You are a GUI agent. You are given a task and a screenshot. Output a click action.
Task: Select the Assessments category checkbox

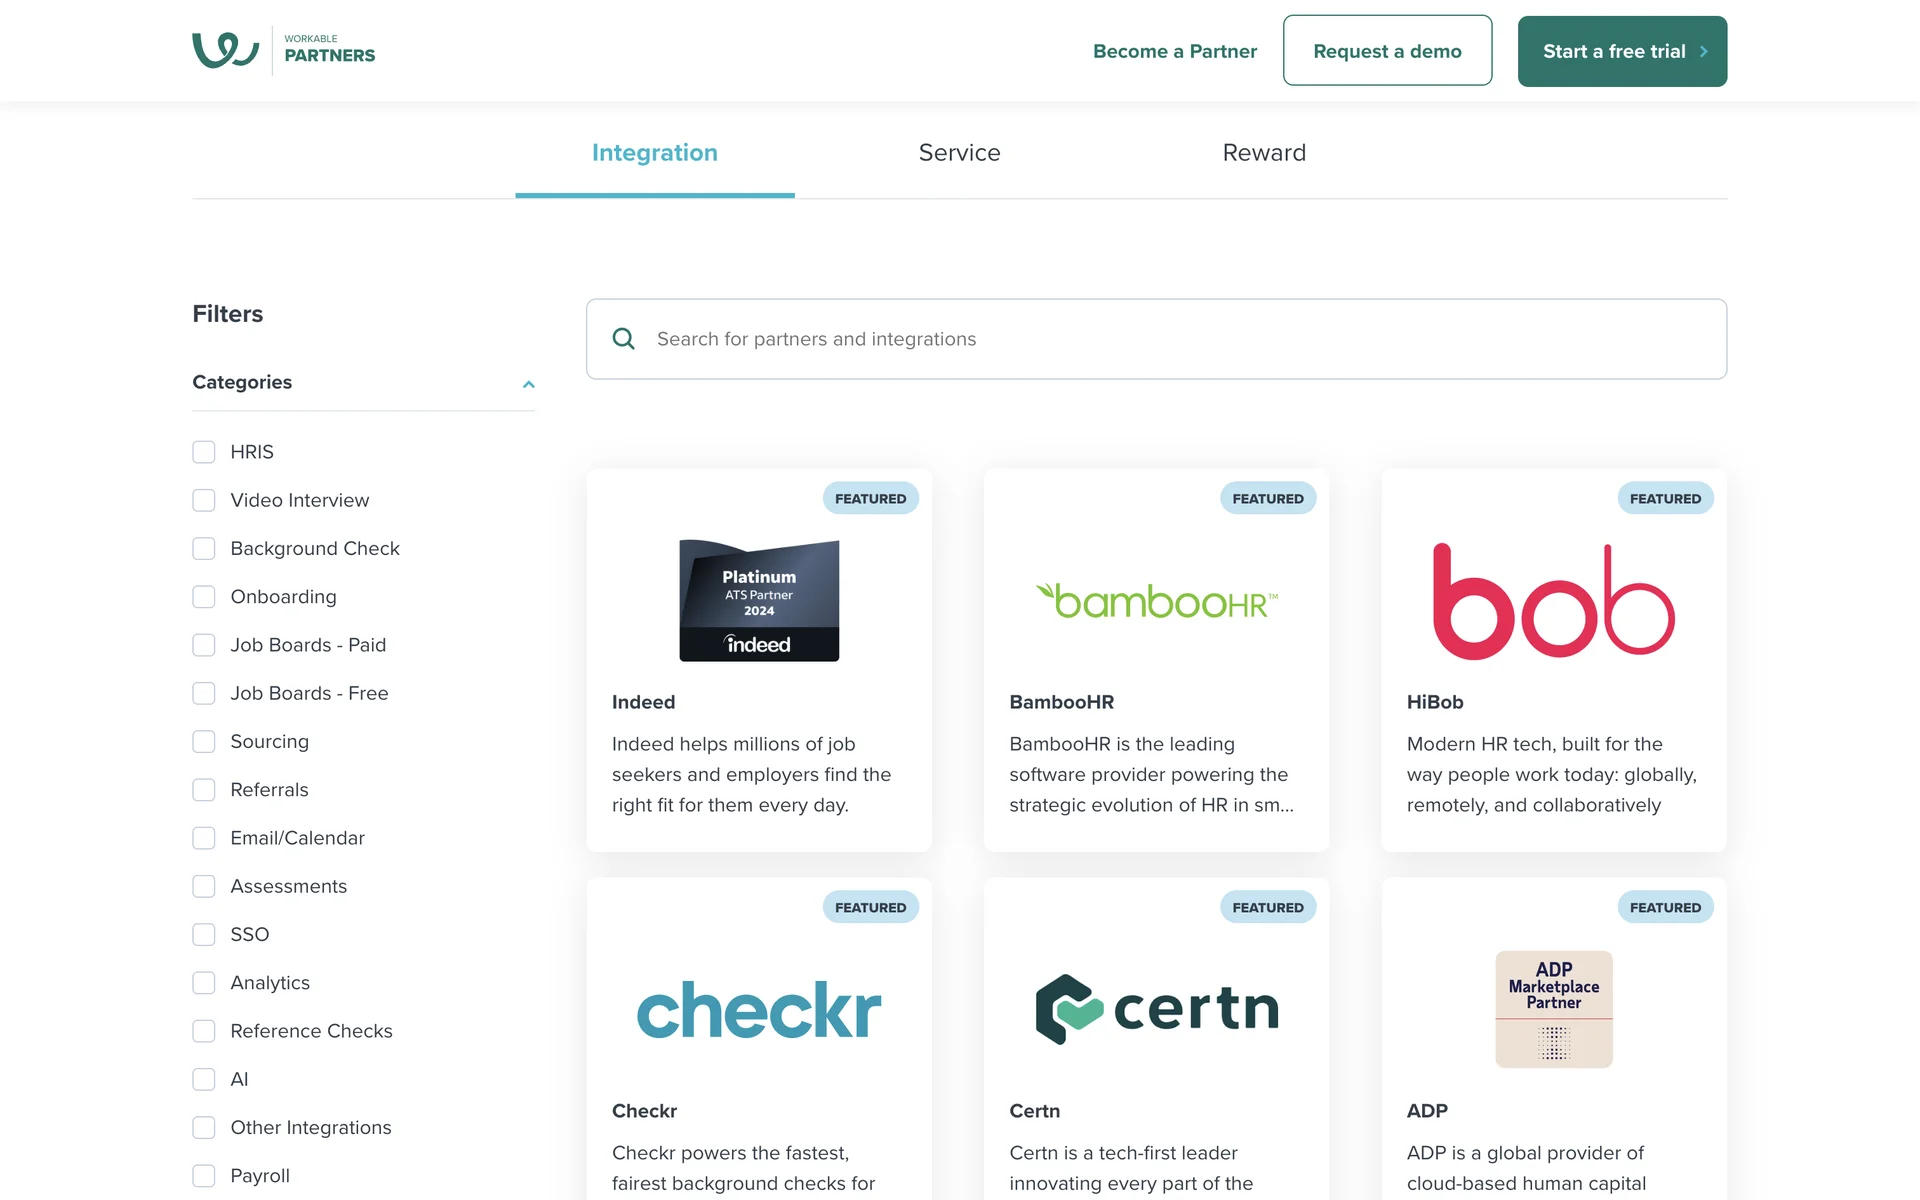pos(204,886)
